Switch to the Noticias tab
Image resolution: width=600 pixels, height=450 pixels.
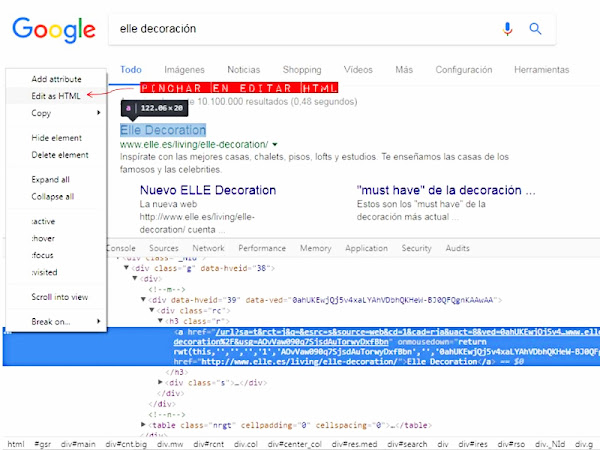point(244,70)
